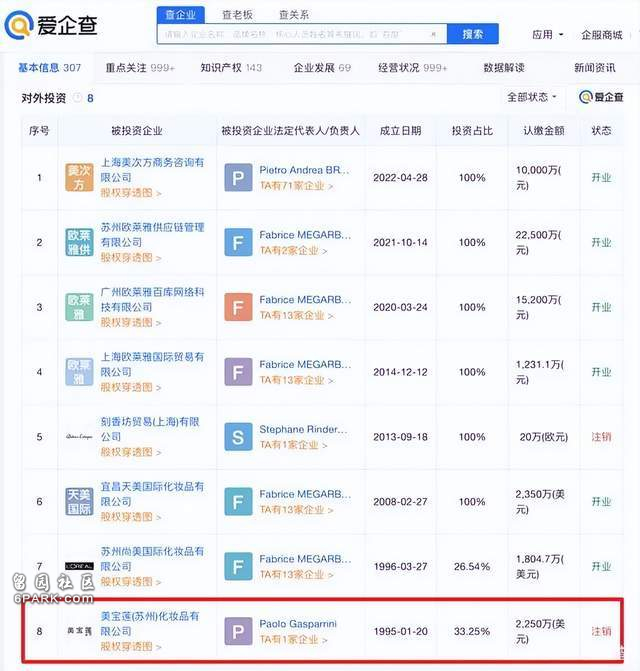The width and height of the screenshot is (640, 671).
Task: Click the orange F avatar in row 3
Action: tap(238, 307)
